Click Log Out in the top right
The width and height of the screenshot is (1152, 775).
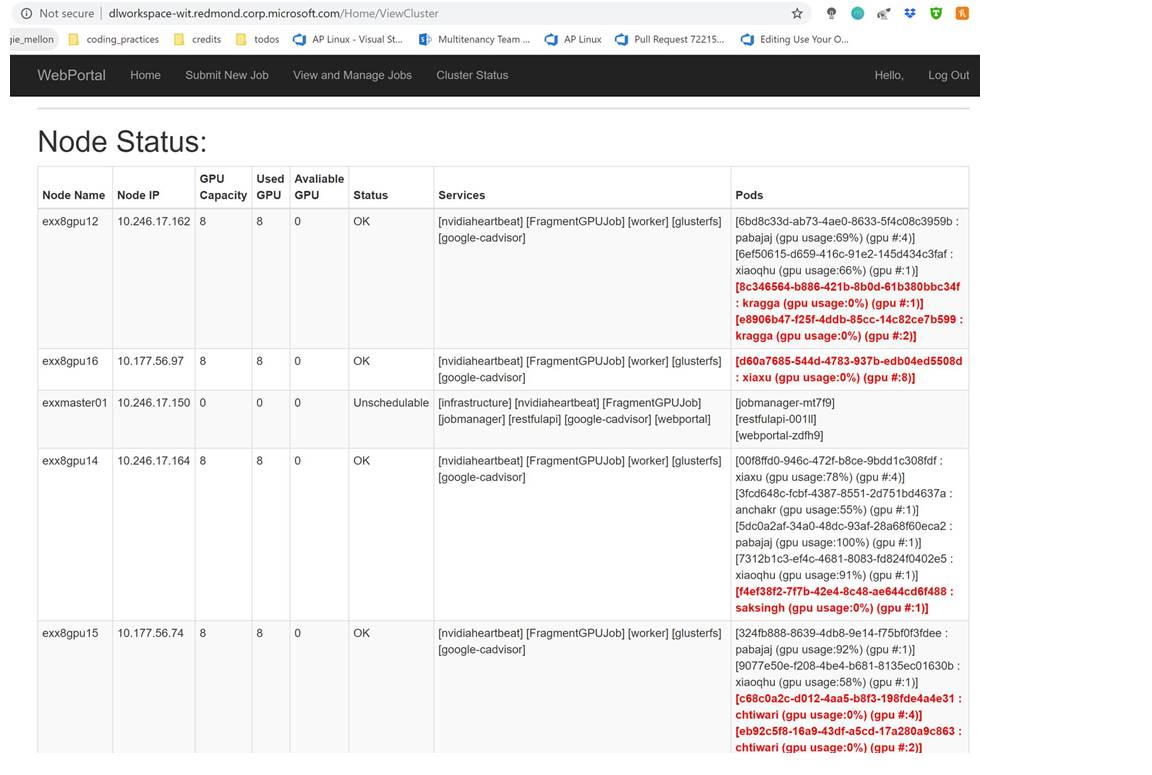tap(948, 75)
